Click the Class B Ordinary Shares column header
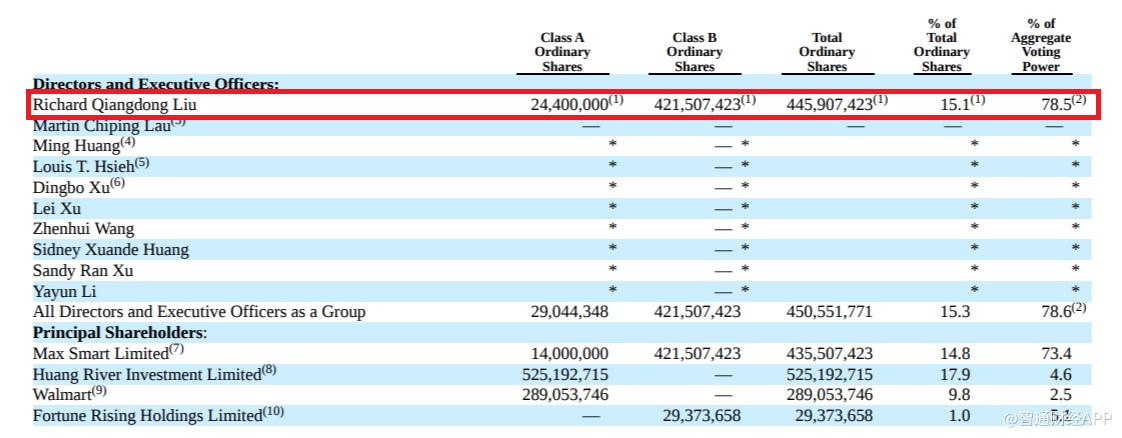Image resolution: width=1122 pixels, height=438 pixels. coord(694,52)
